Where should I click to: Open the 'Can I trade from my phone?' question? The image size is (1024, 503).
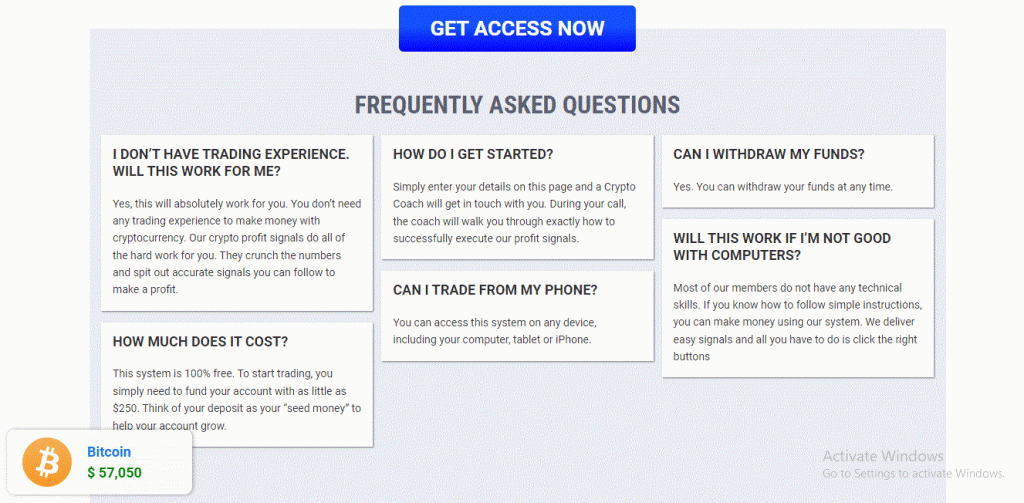pyautogui.click(x=495, y=290)
